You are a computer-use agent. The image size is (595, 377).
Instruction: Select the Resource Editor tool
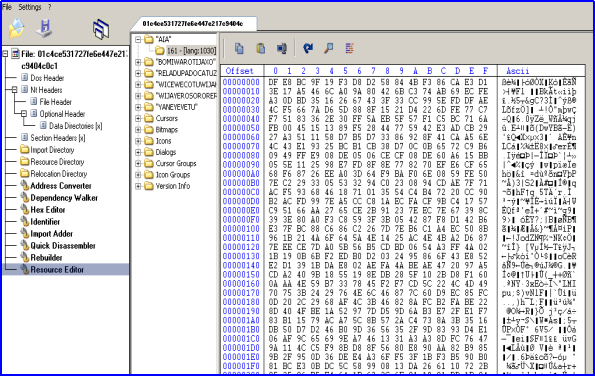[x=57, y=270]
